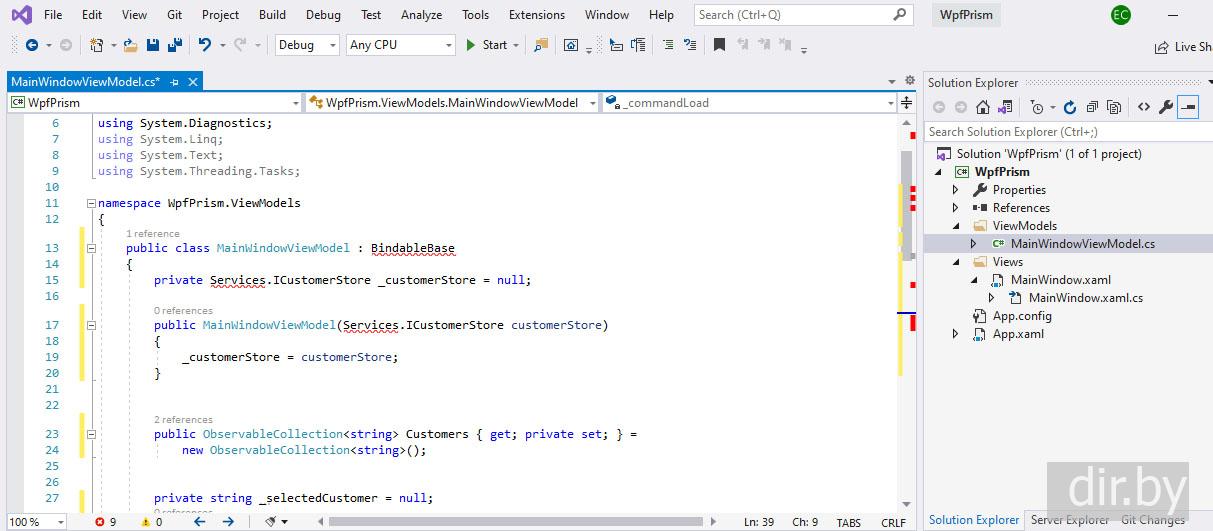Open Properties wrench icon in Solution Explorer

click(1165, 108)
